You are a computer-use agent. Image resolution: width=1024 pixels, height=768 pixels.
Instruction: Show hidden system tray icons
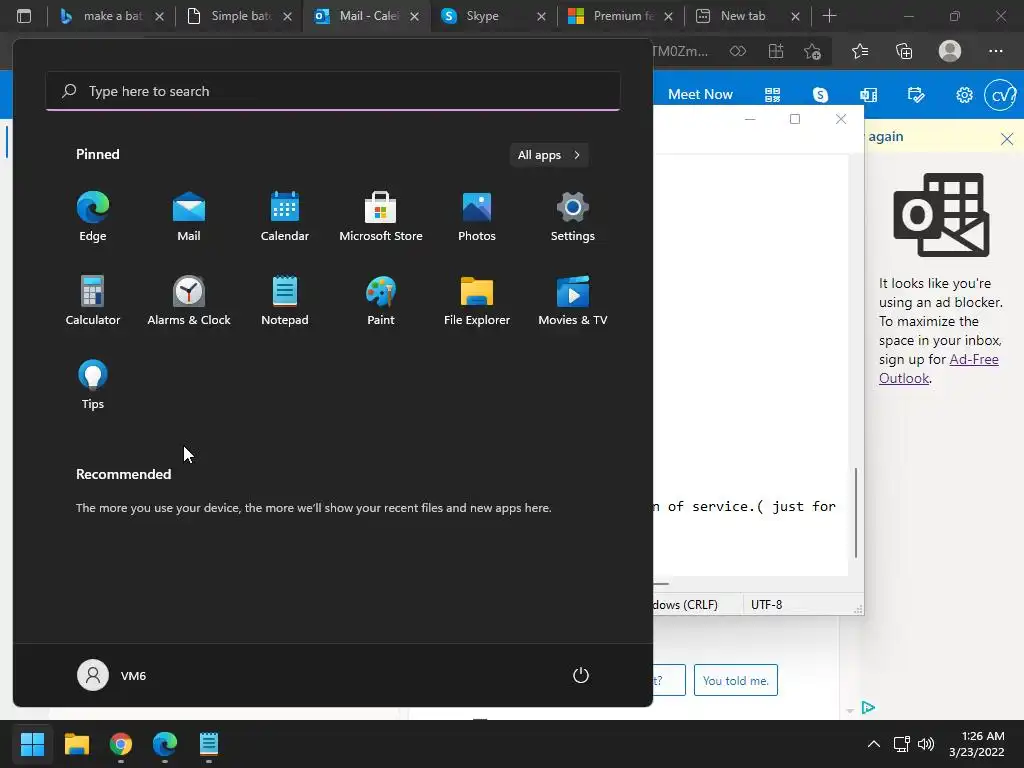873,744
